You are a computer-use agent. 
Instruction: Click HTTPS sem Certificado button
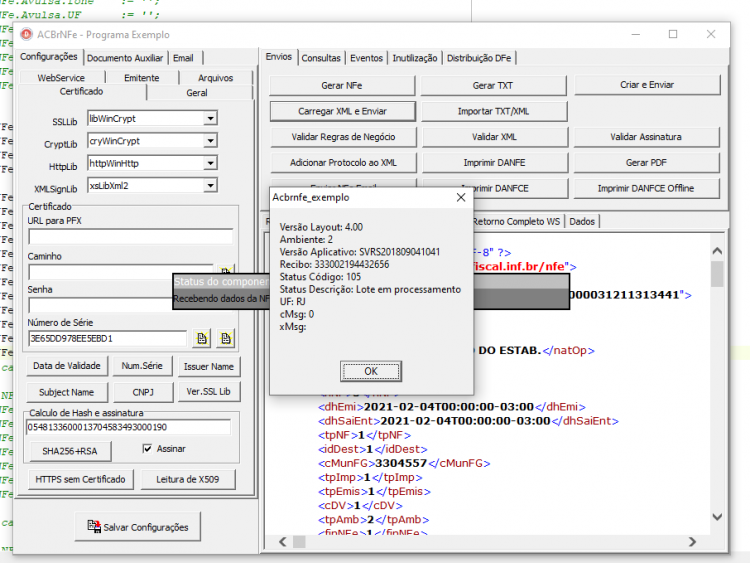(80, 479)
